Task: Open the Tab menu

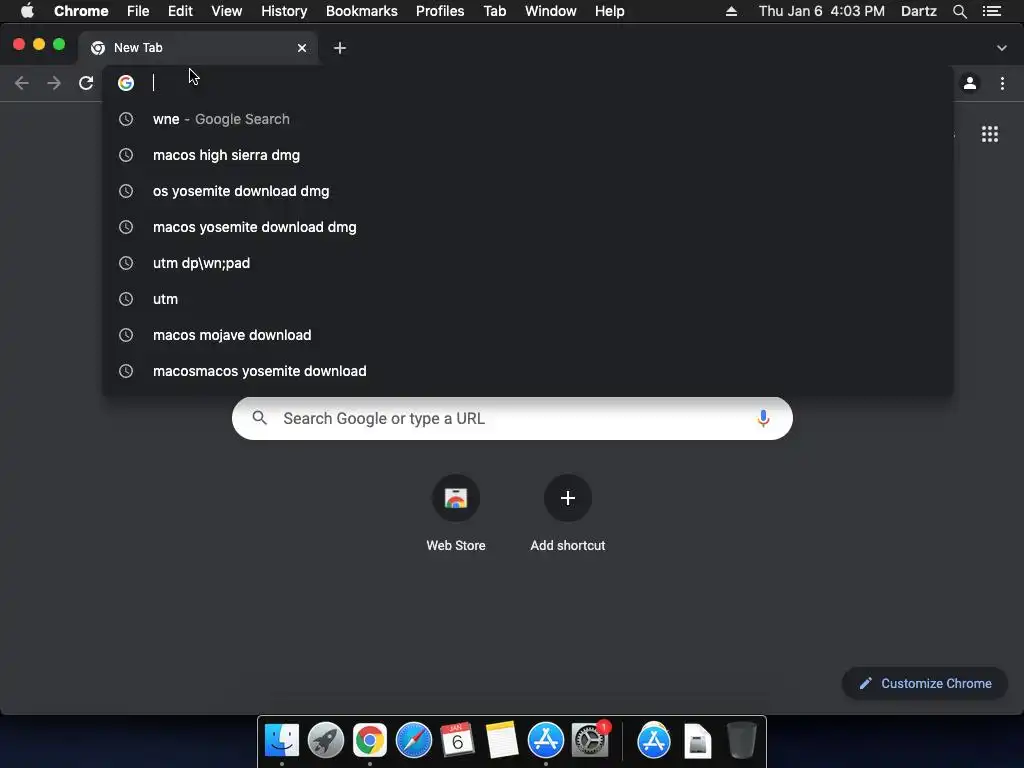Action: coord(494,11)
